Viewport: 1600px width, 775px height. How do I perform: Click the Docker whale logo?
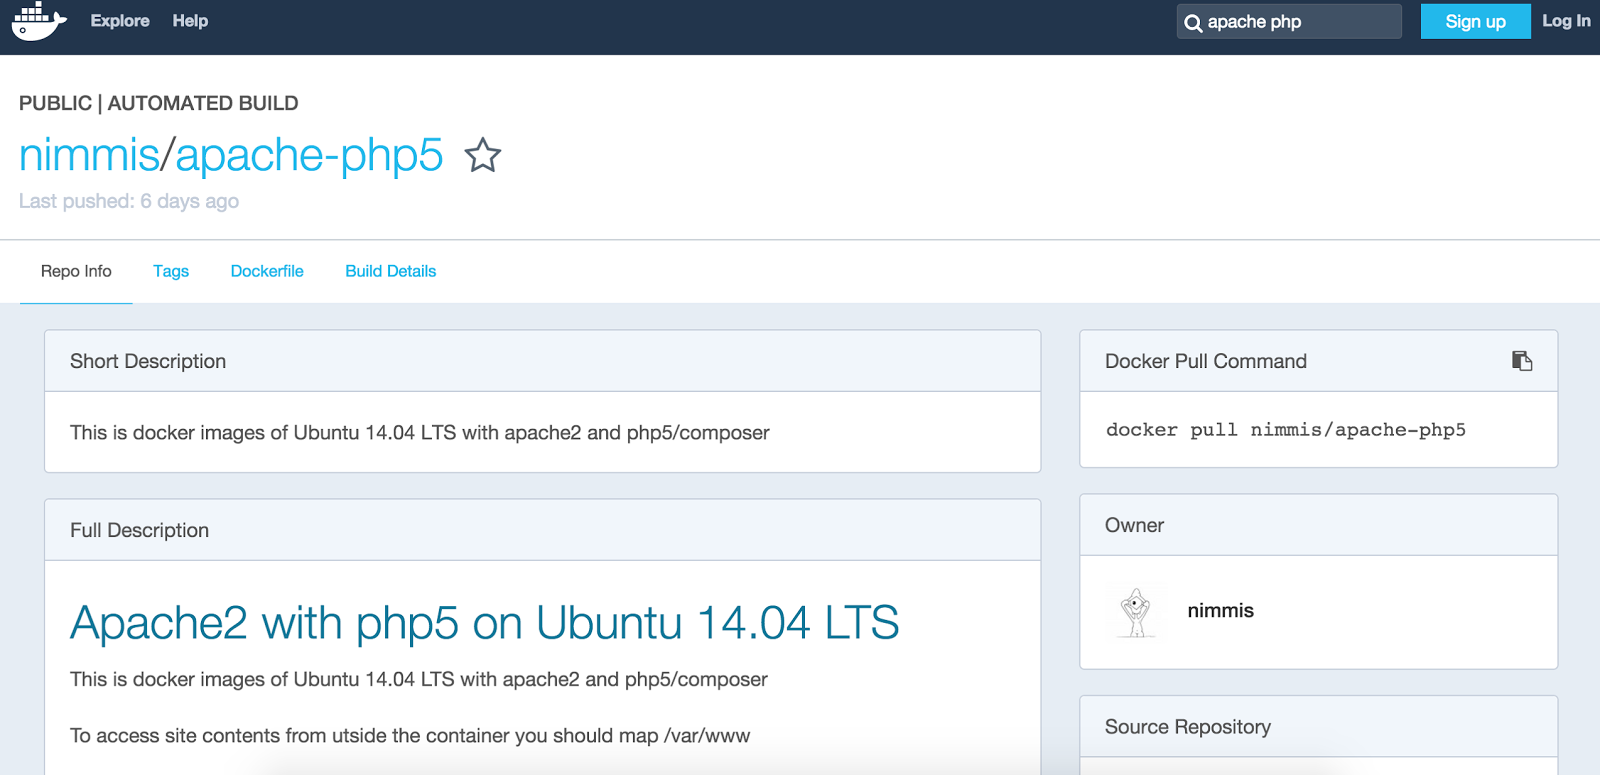pos(39,21)
